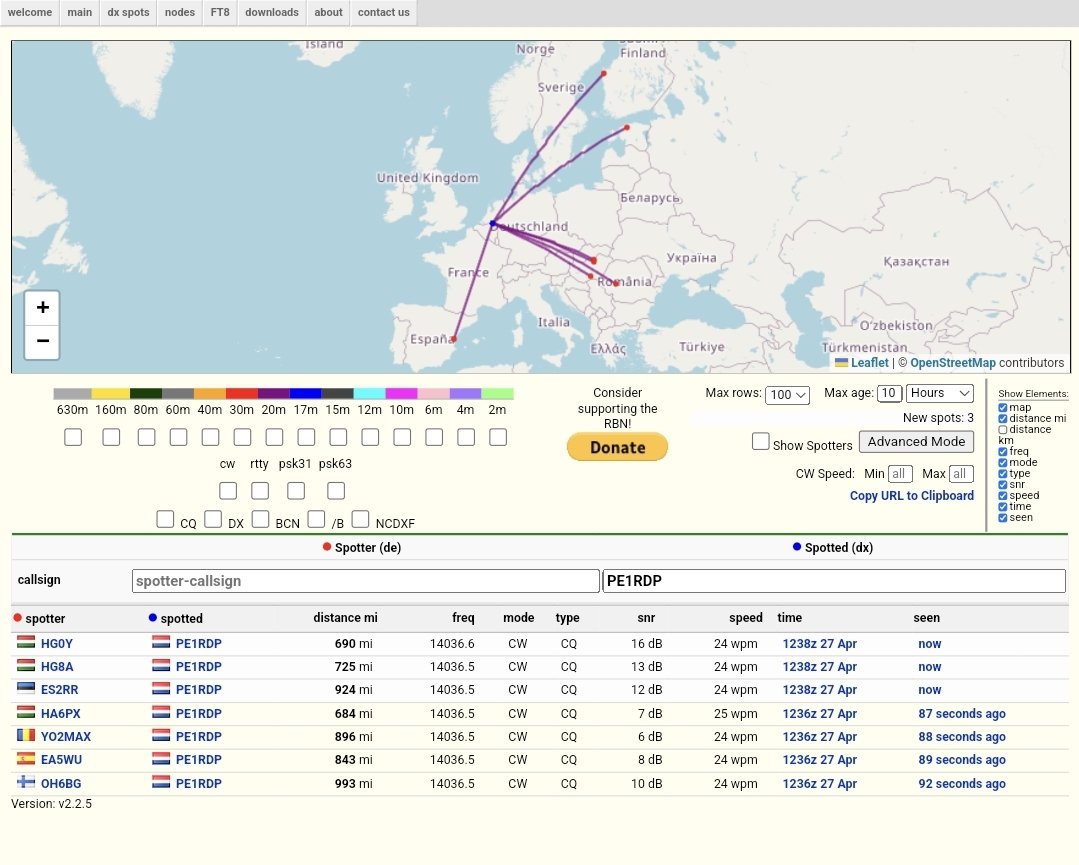Click the red spotter dot in Estonia
Screen dimensions: 1079x865
627,127
